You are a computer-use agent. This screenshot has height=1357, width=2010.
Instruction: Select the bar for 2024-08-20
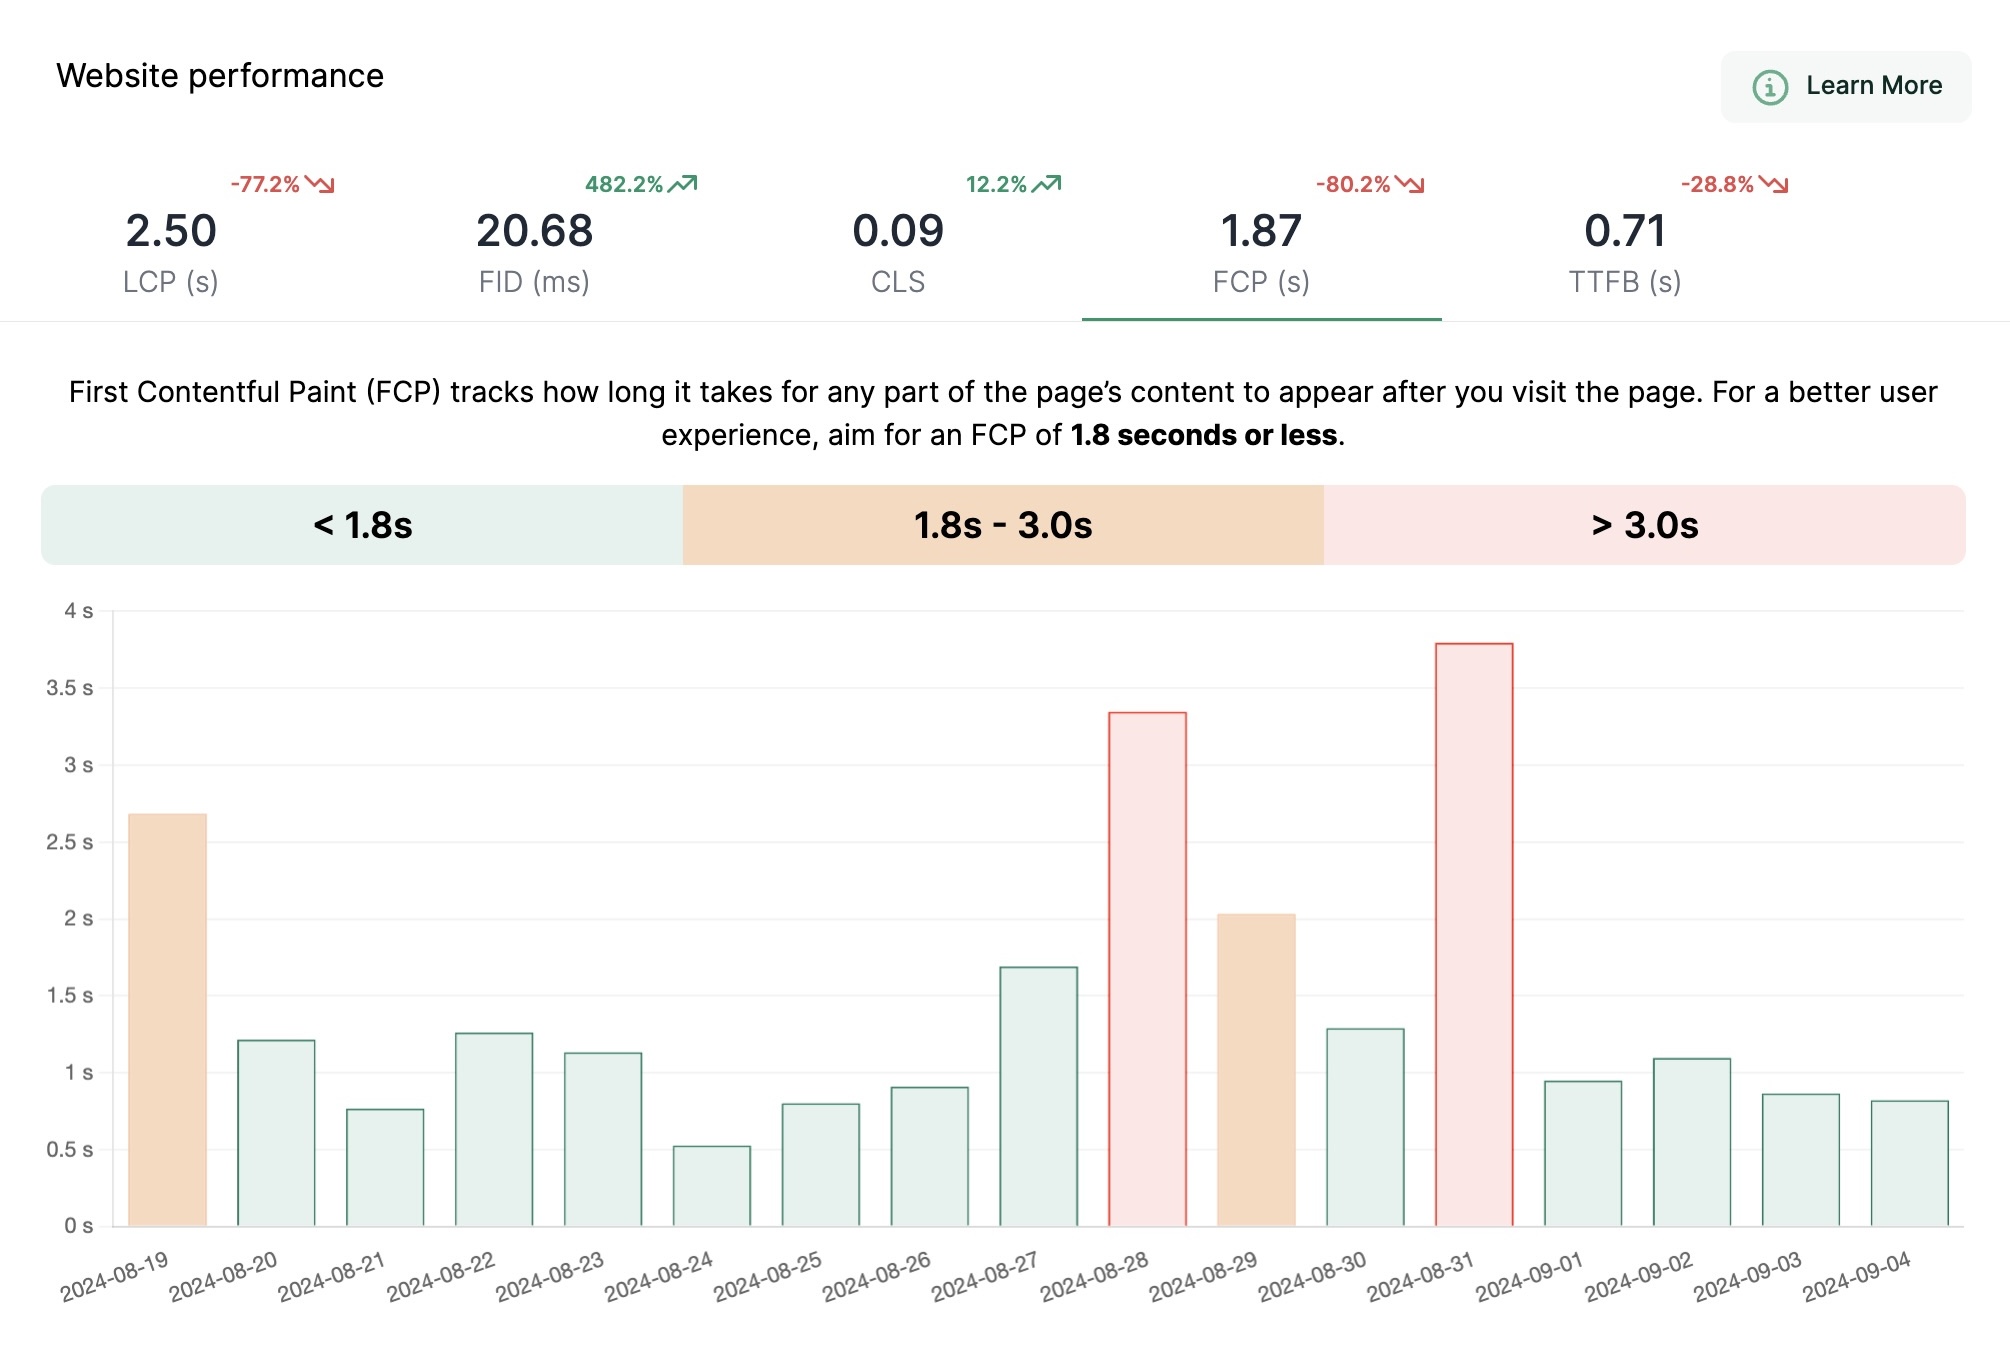[276, 1133]
